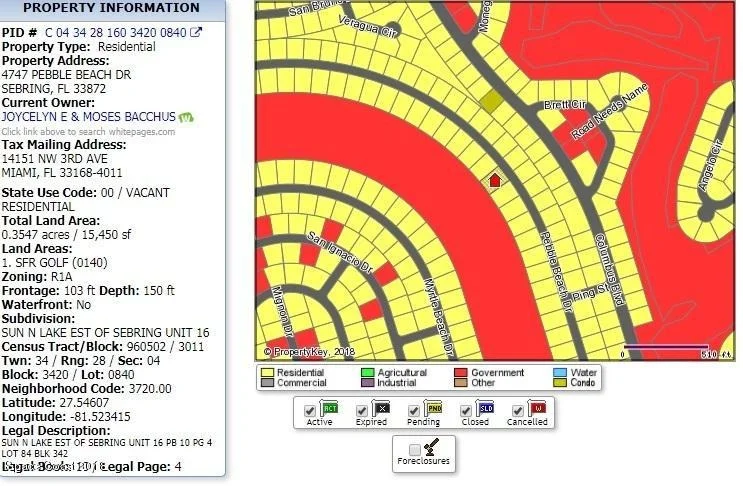Click owner link Joycelyn E & Moses Bacchus
Screen dimensions: 743x486
click(x=89, y=117)
